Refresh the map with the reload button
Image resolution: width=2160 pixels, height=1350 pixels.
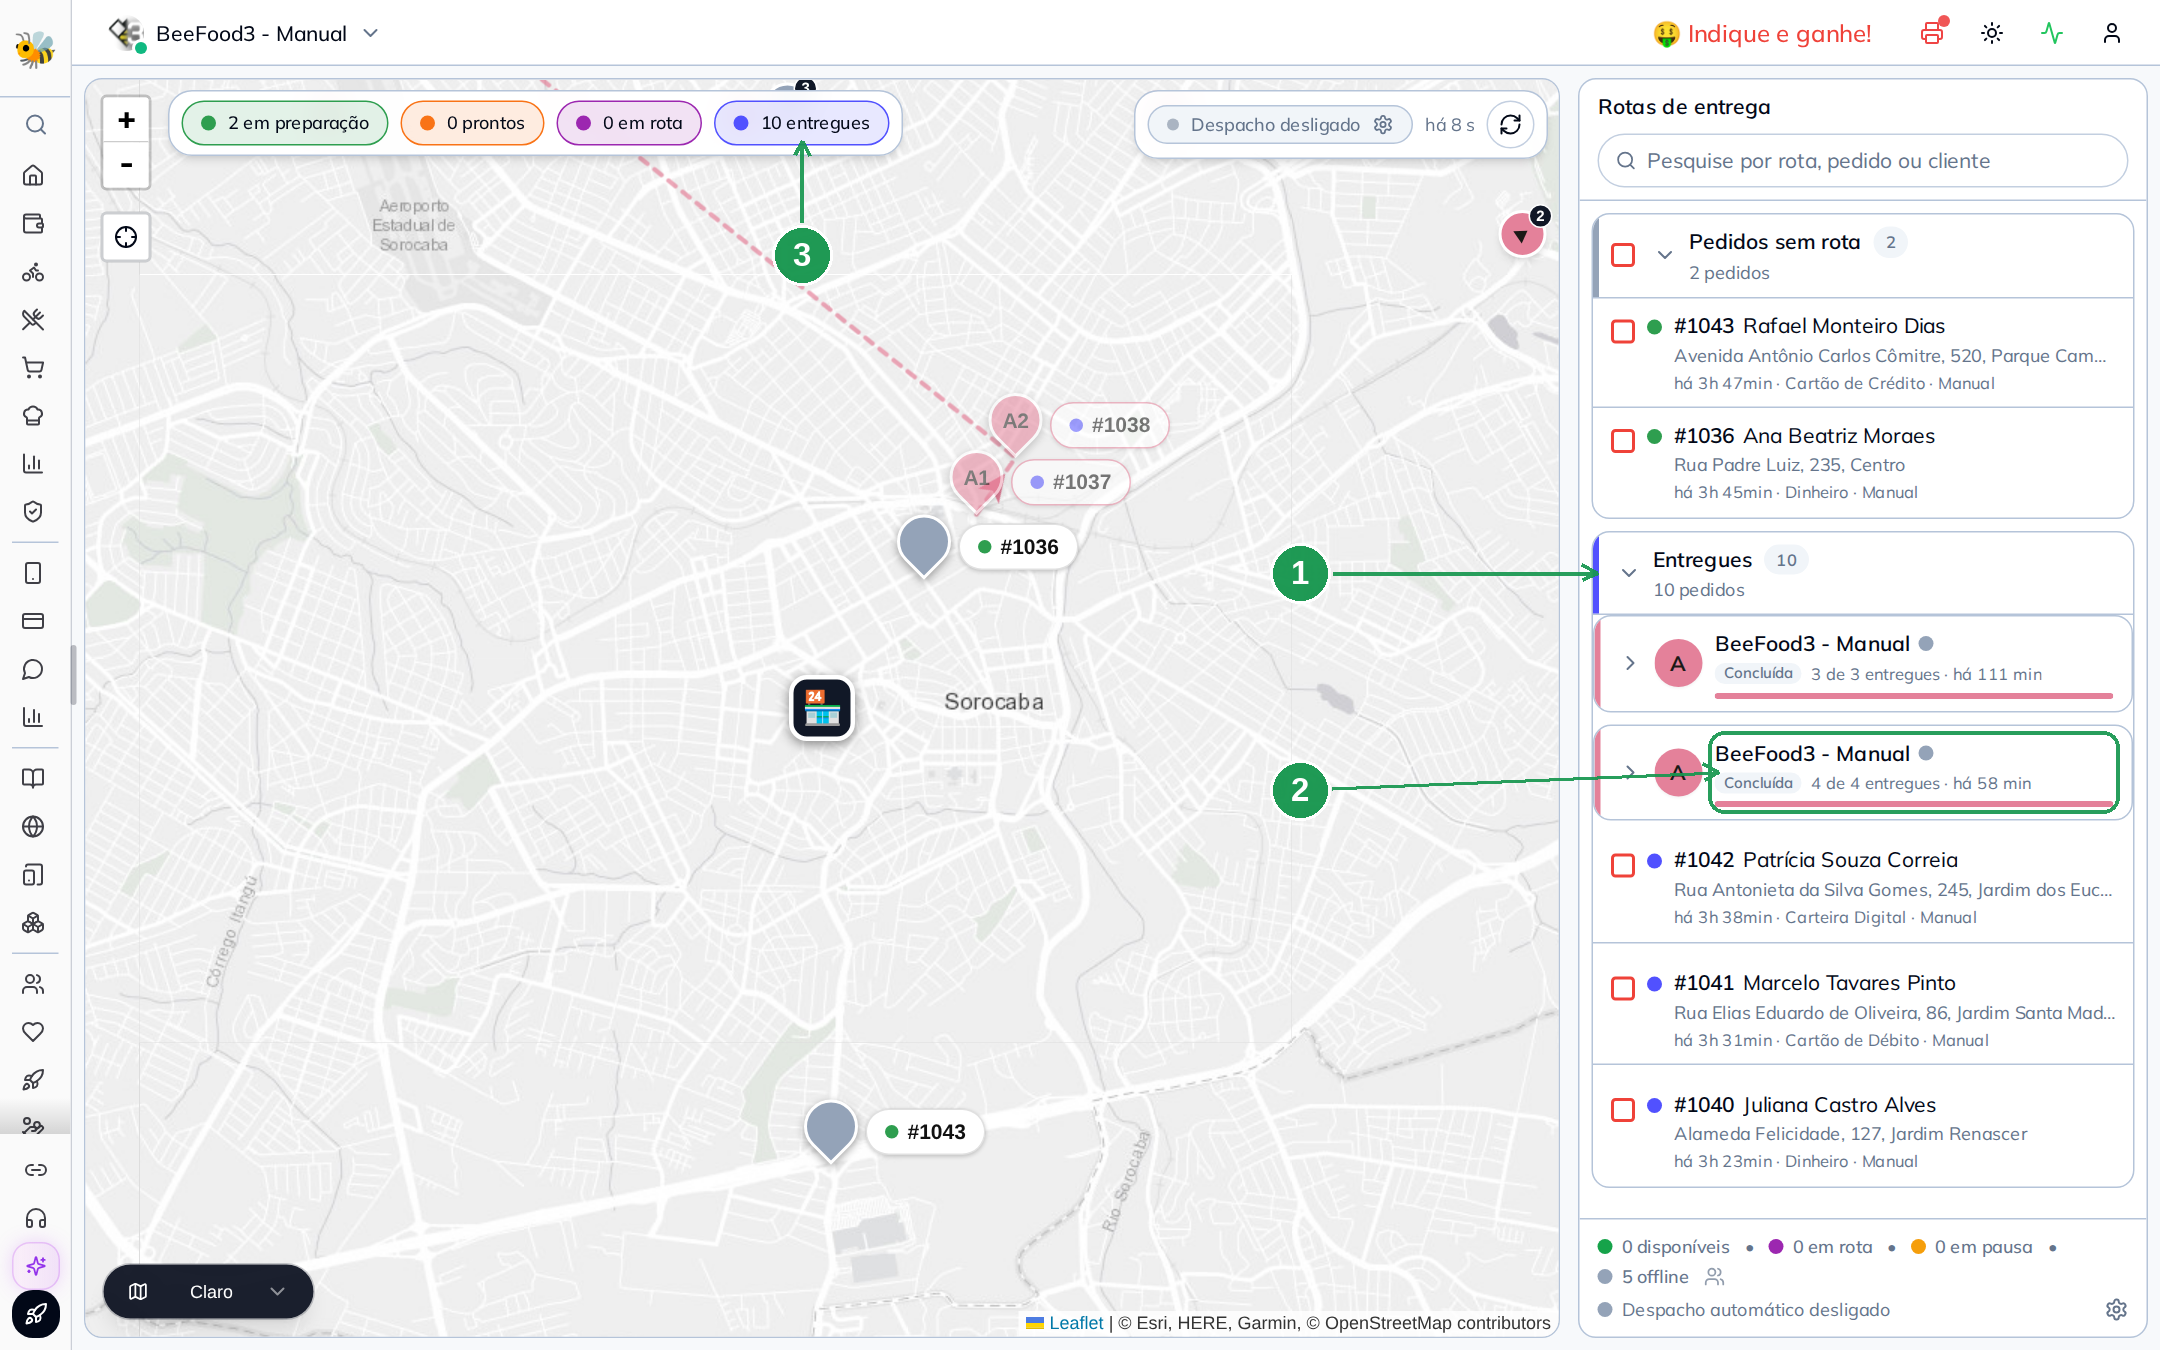click(1510, 125)
